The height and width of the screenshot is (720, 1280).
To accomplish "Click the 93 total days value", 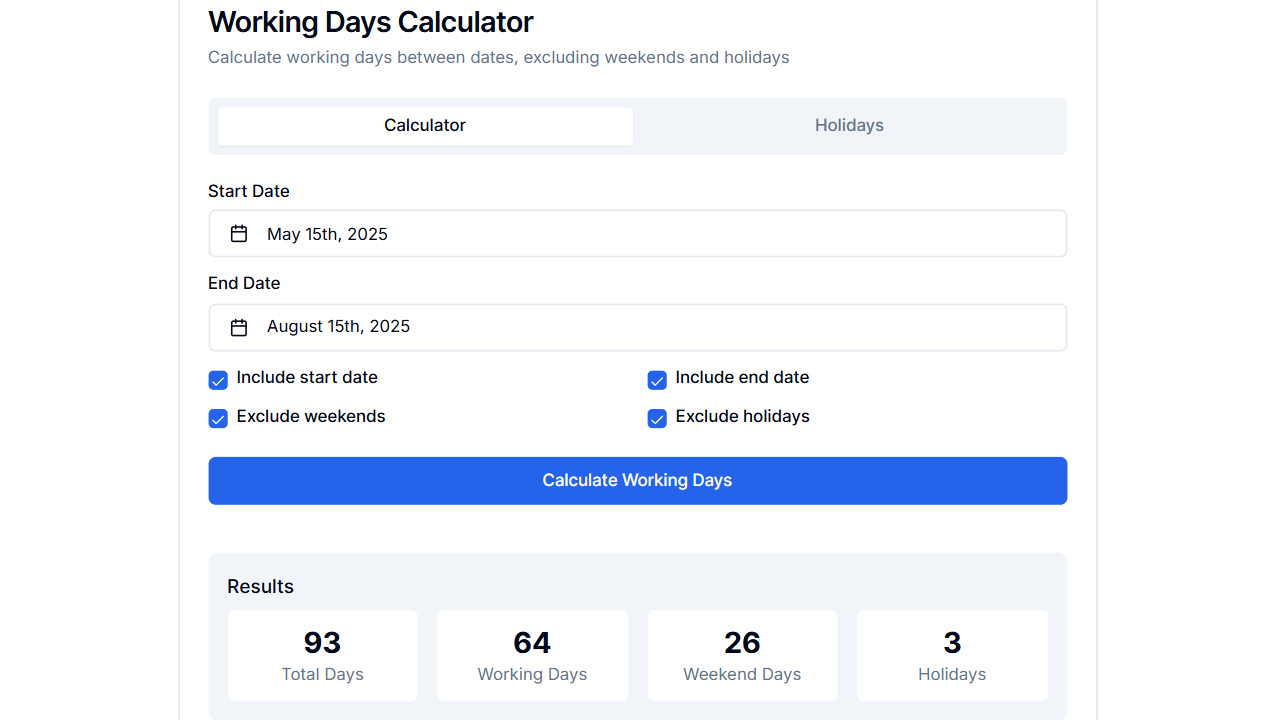I will pos(322,643).
